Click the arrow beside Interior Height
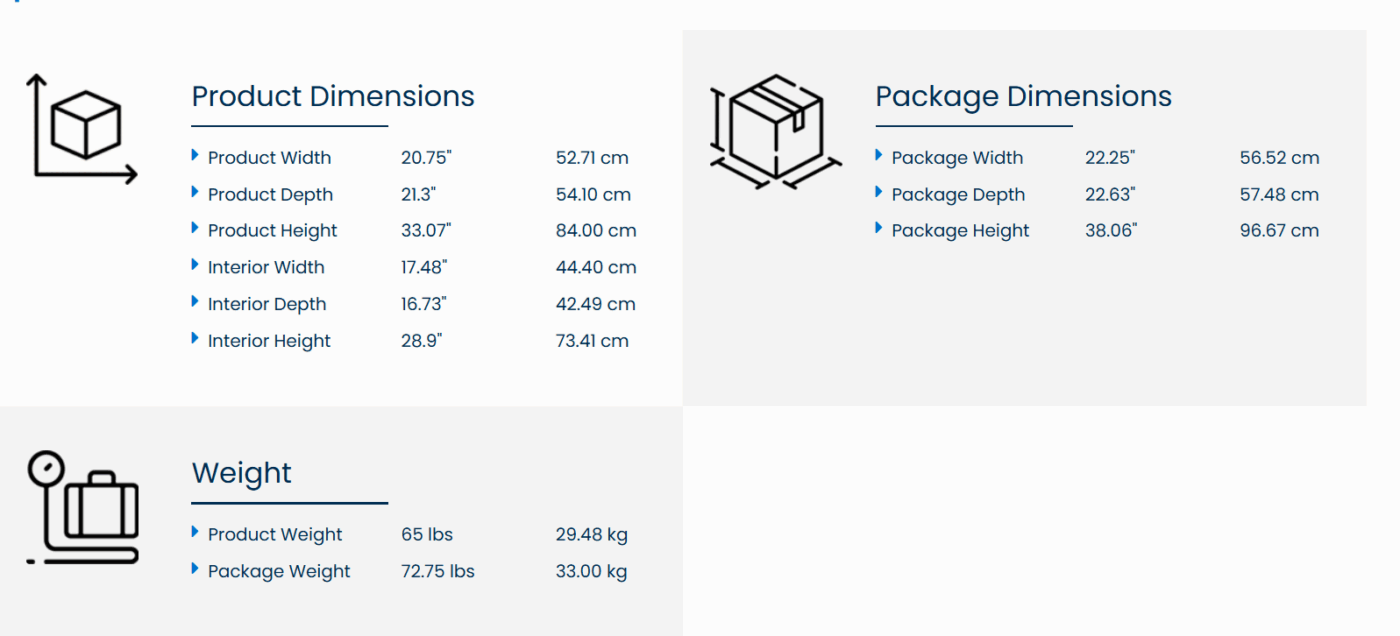Viewport: 1400px width, 636px height. (x=195, y=338)
